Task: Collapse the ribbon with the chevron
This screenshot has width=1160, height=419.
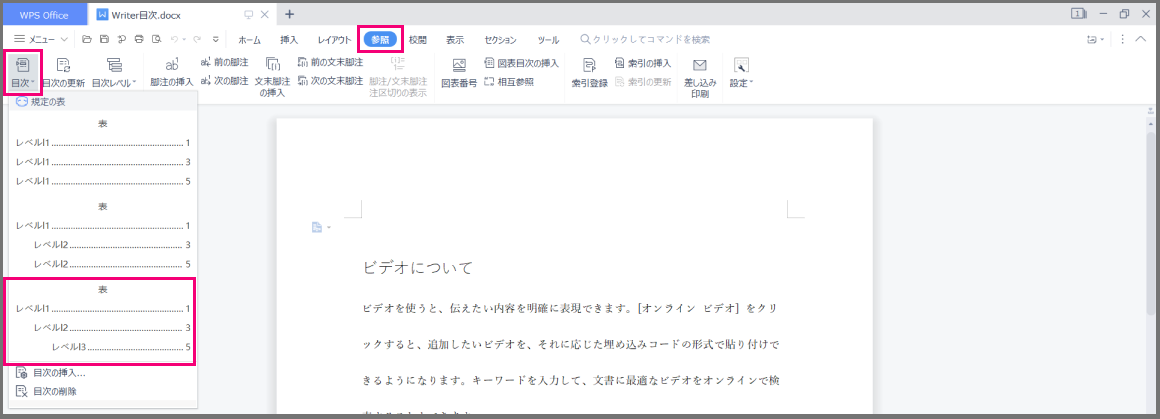Action: (x=1141, y=39)
